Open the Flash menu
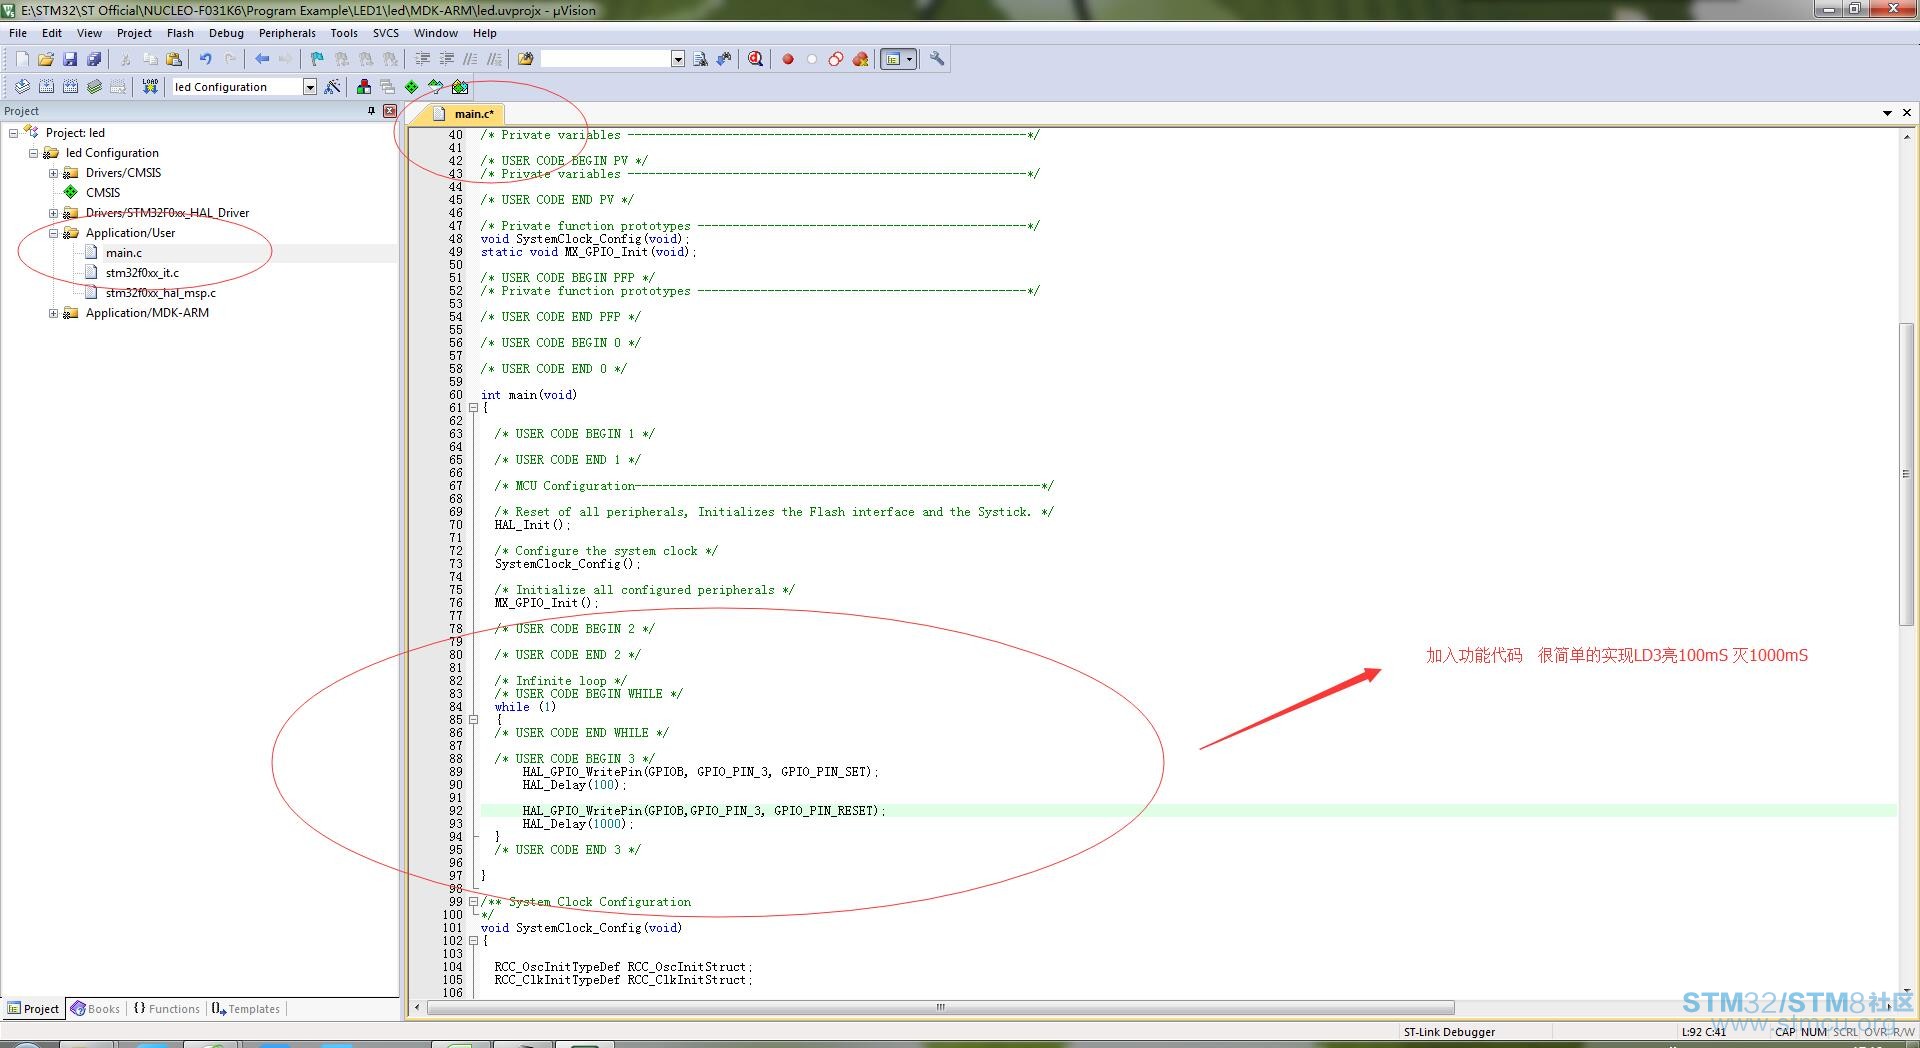The image size is (1920, 1048). click(x=180, y=33)
